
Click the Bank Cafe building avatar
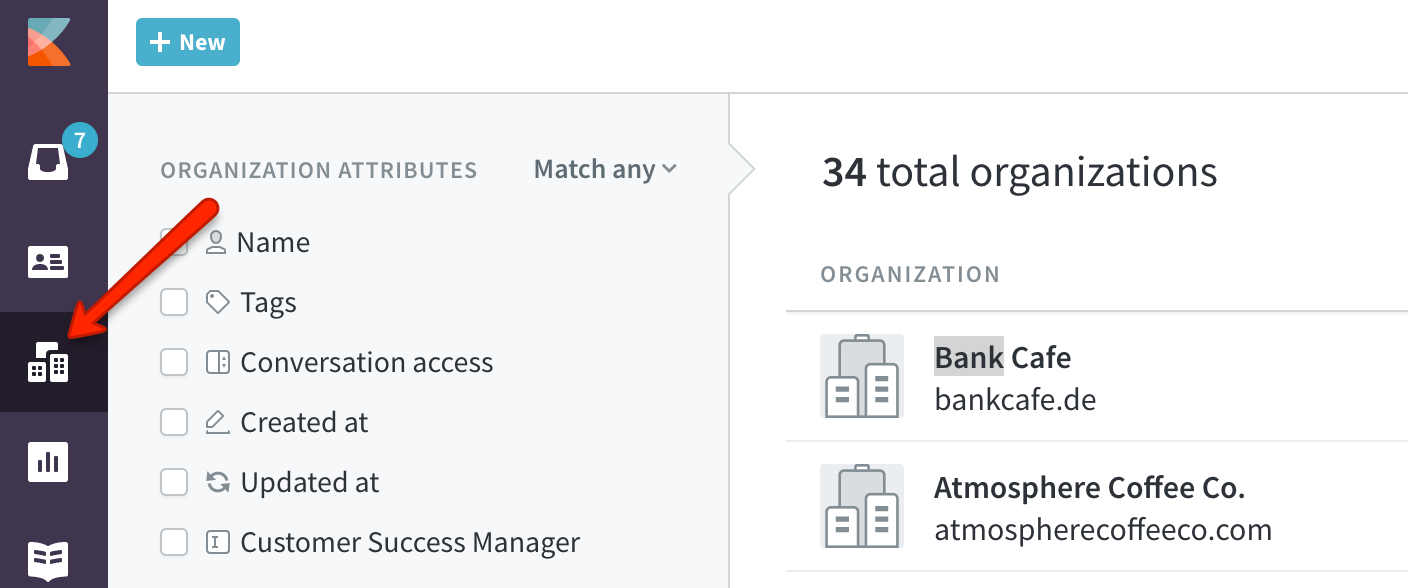[x=861, y=376]
